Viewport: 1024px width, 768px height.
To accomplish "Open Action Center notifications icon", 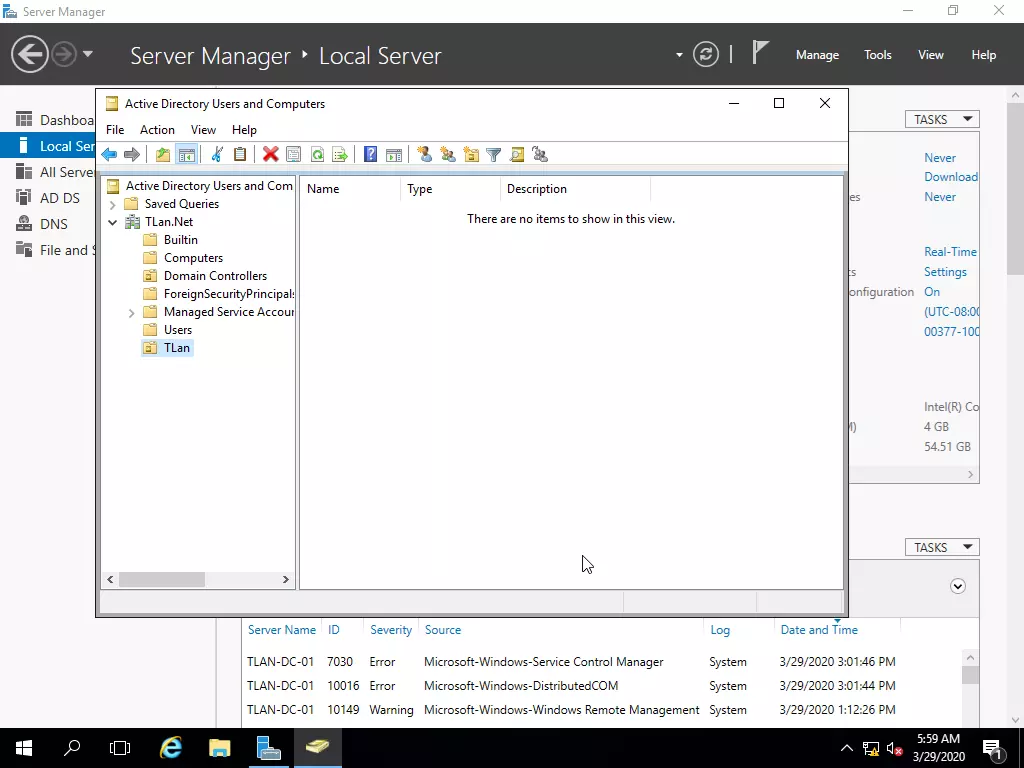I will tap(993, 748).
